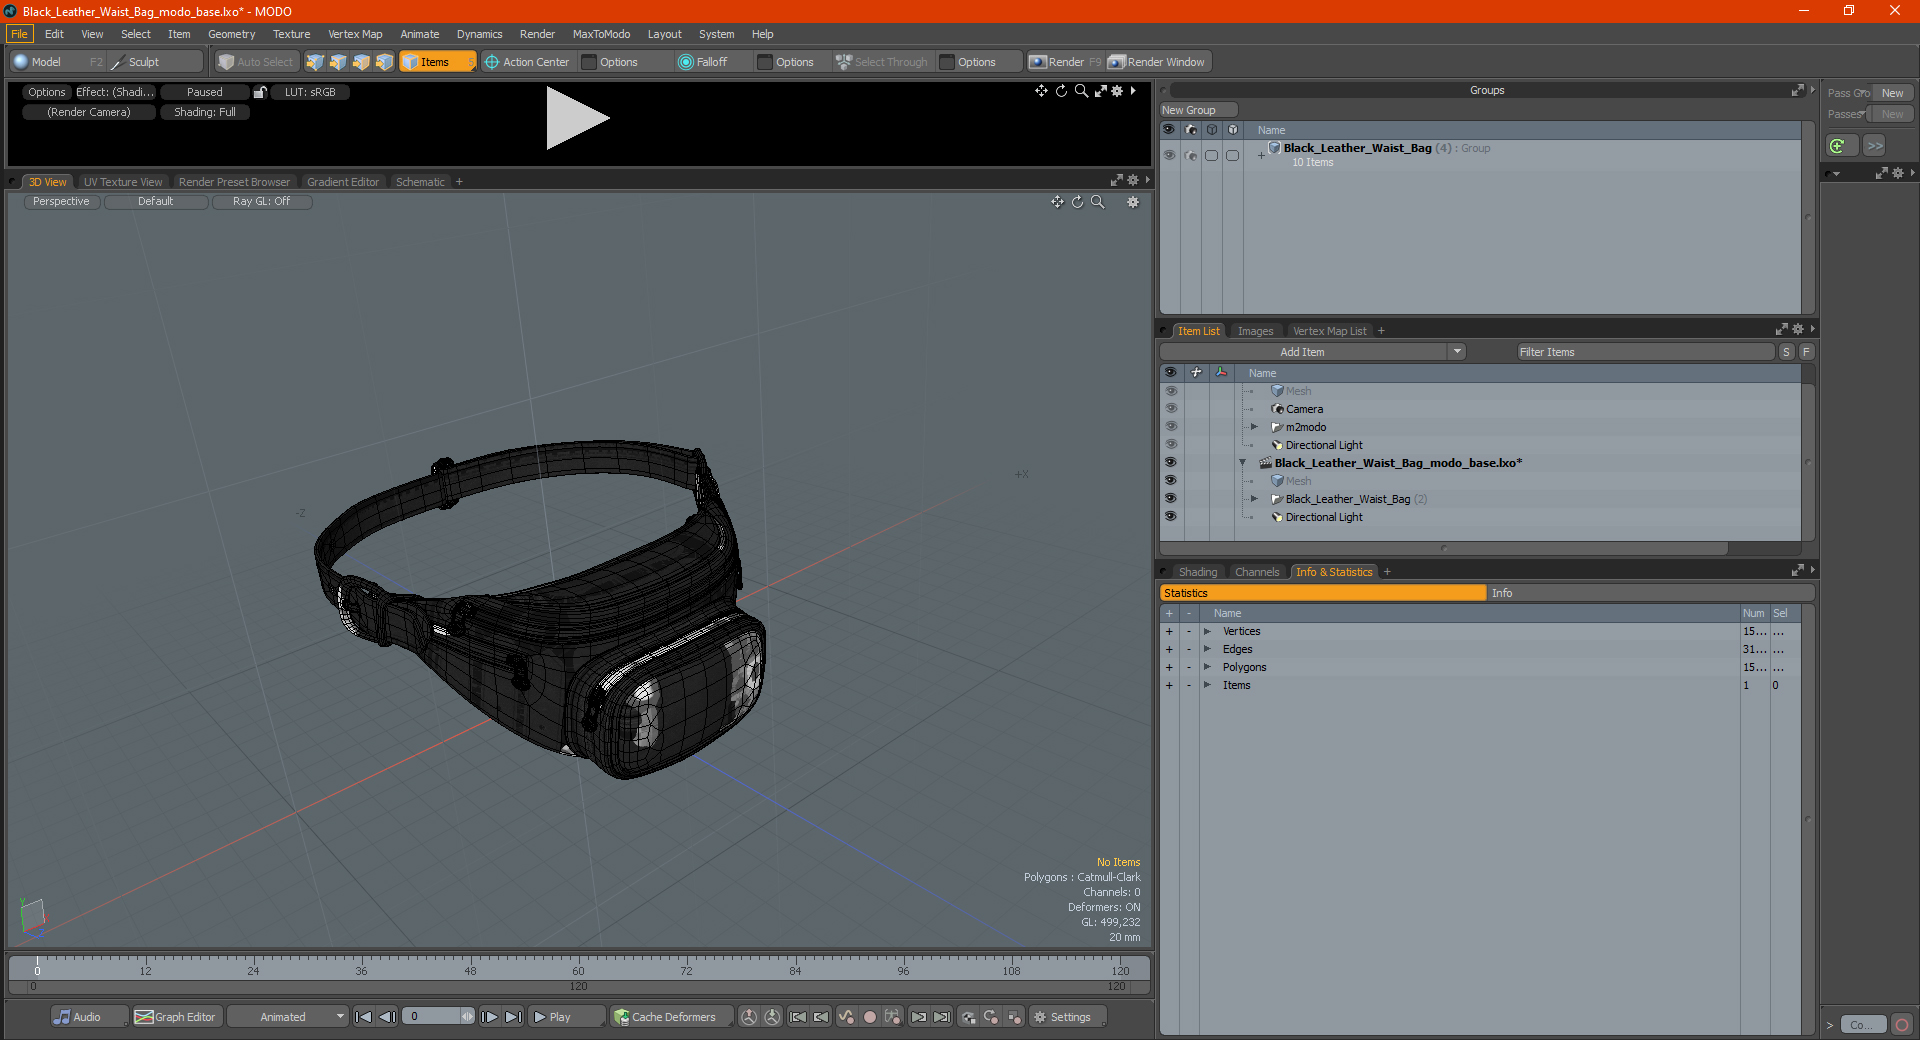Select Vertices selection mode icon
The height and width of the screenshot is (1040, 1920).
click(315, 62)
